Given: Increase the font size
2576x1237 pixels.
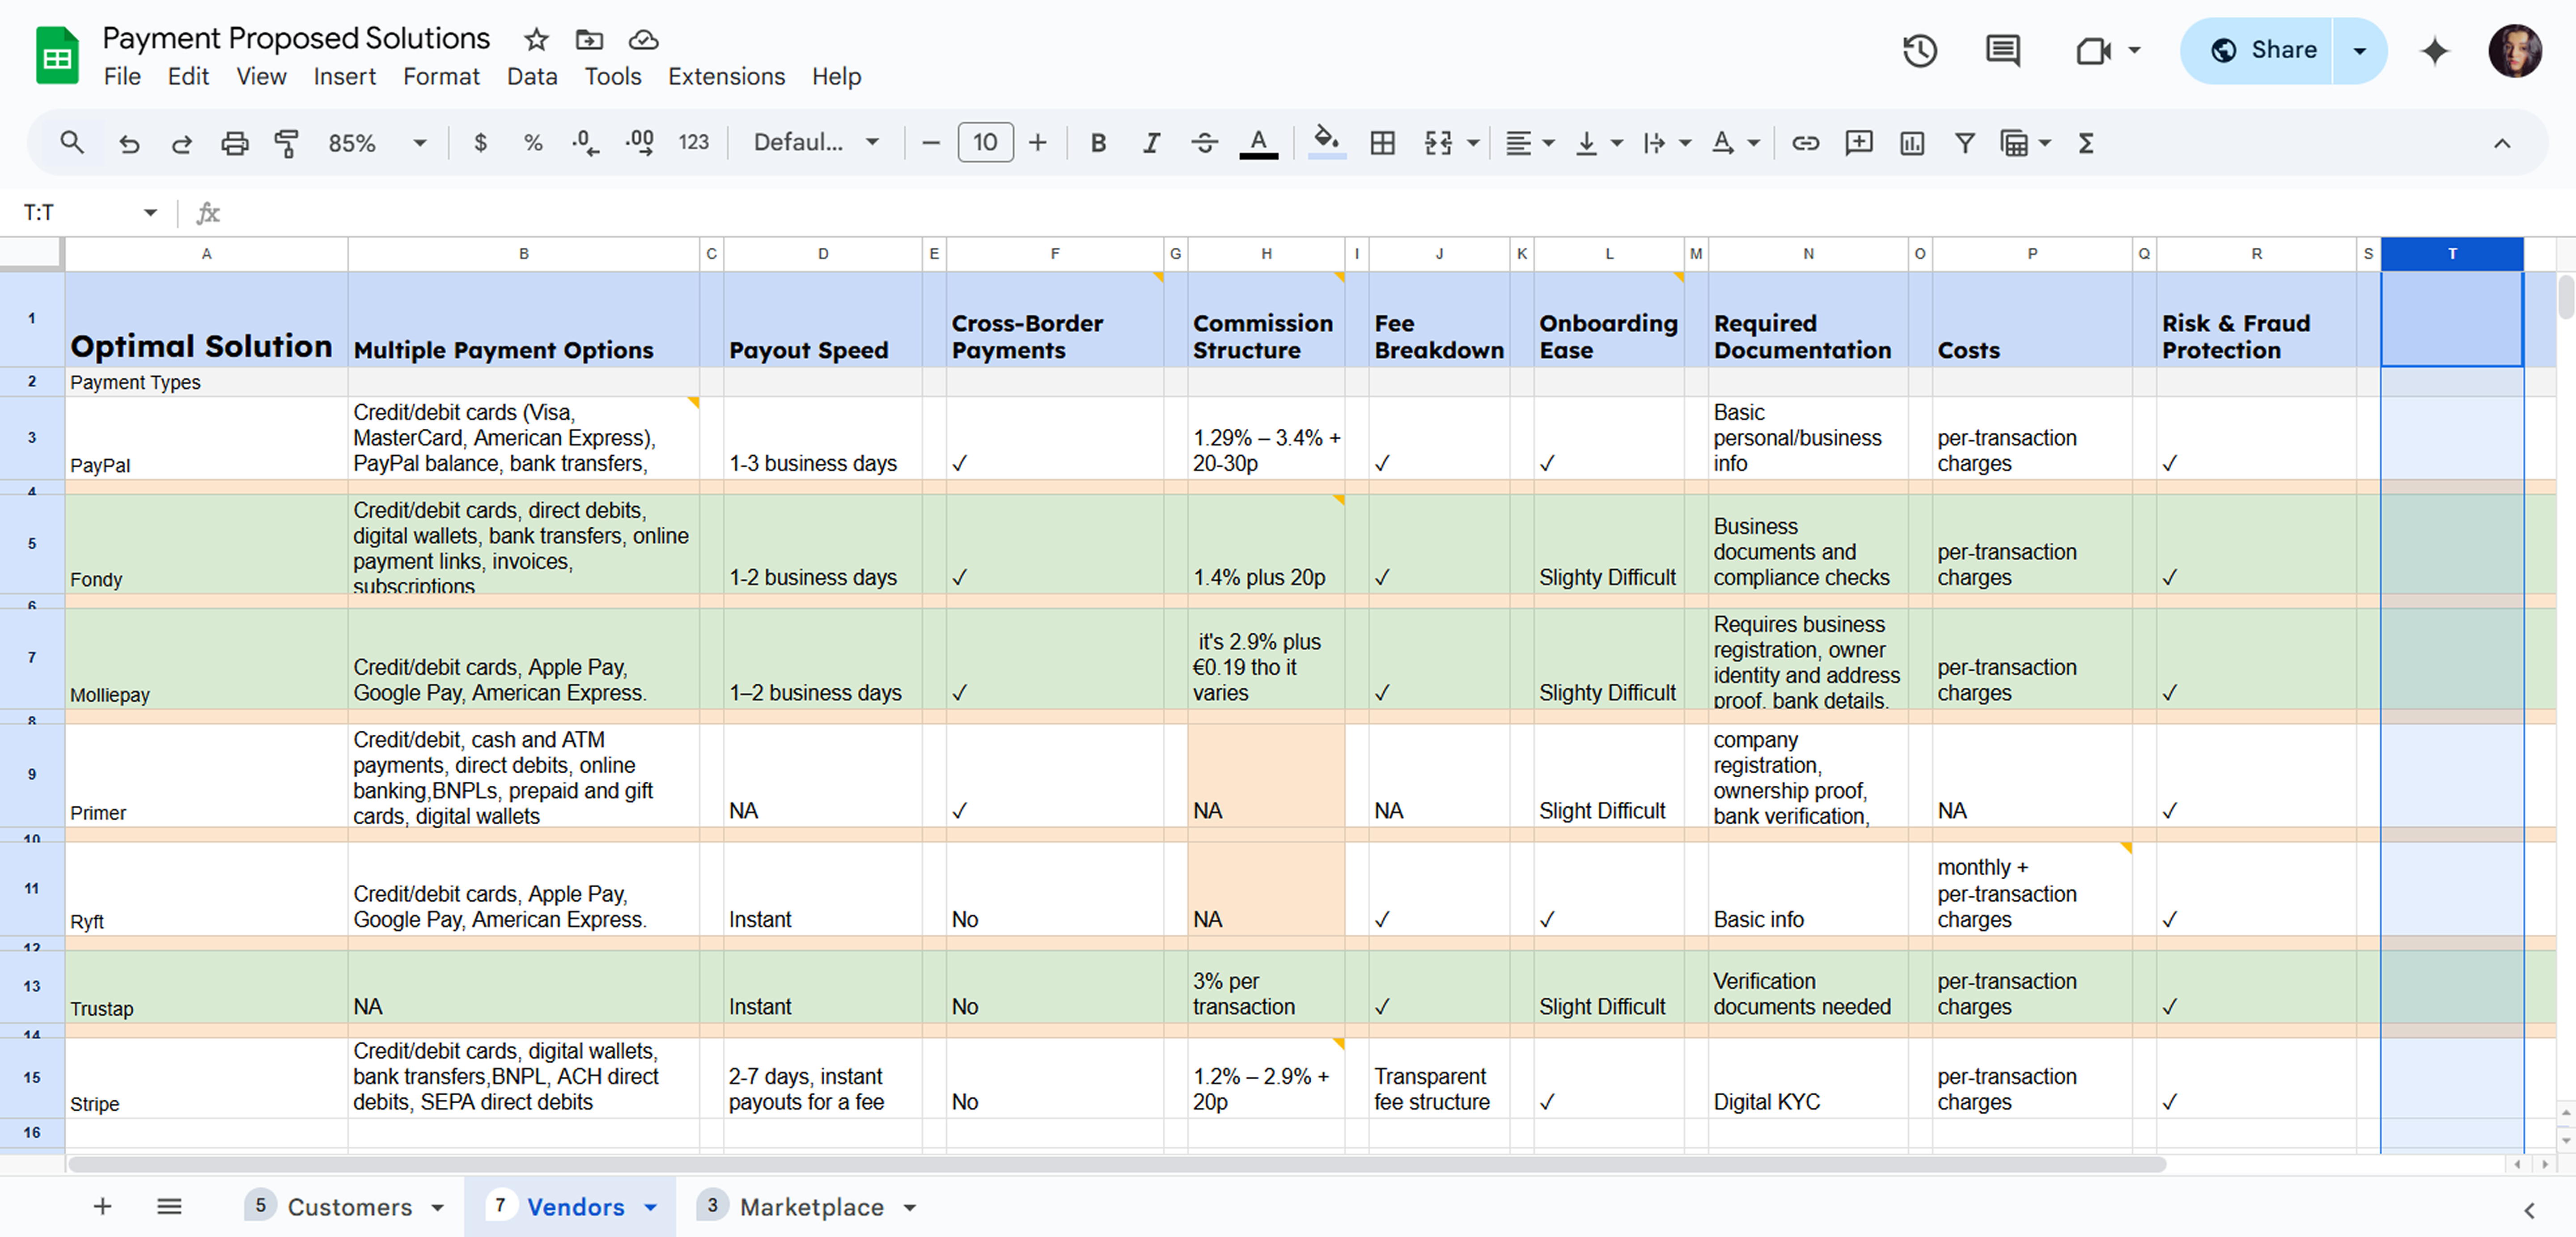Looking at the screenshot, I should pyautogui.click(x=1038, y=143).
